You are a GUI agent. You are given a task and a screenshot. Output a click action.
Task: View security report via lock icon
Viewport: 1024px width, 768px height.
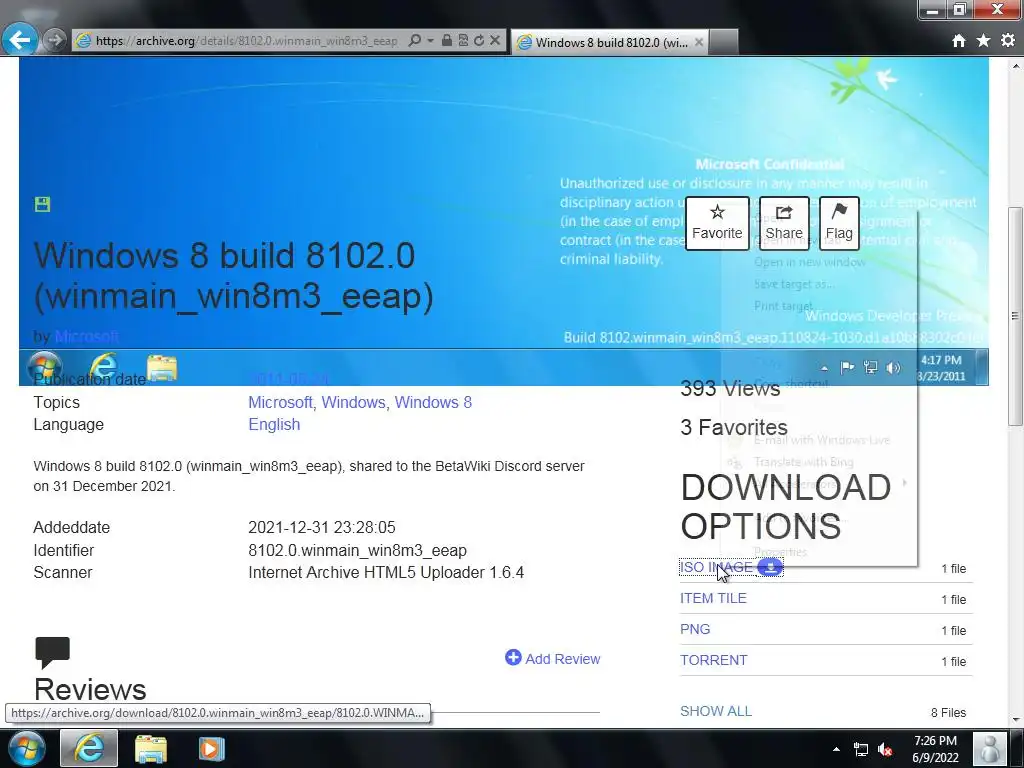click(x=447, y=40)
